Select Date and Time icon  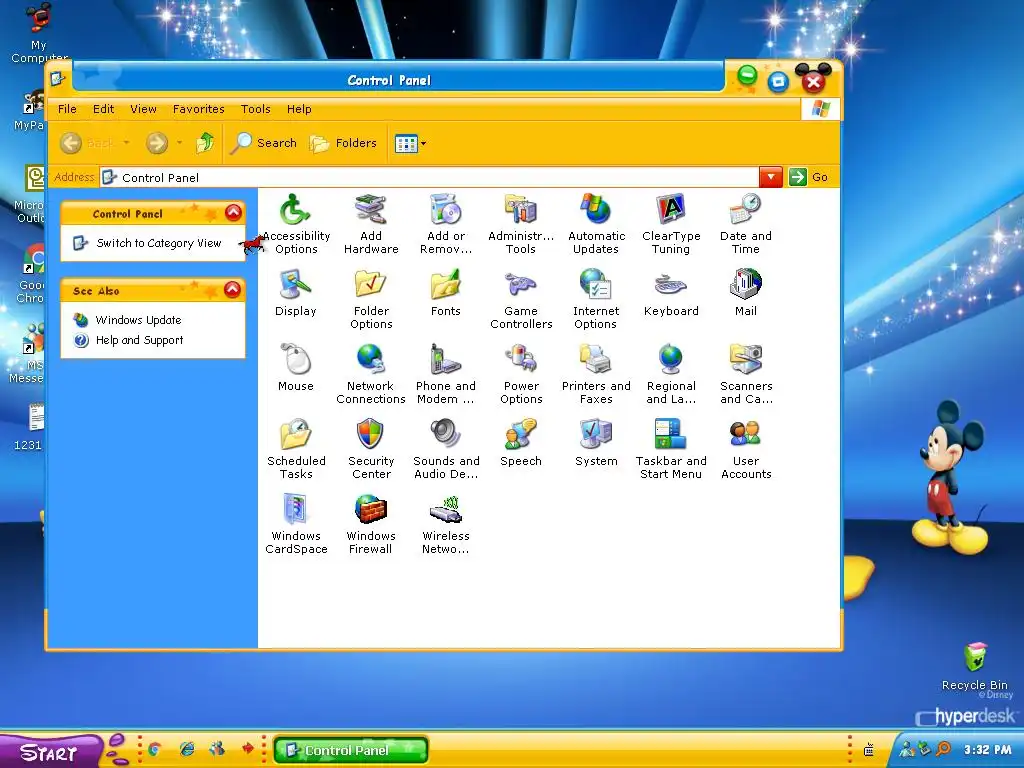tap(746, 223)
